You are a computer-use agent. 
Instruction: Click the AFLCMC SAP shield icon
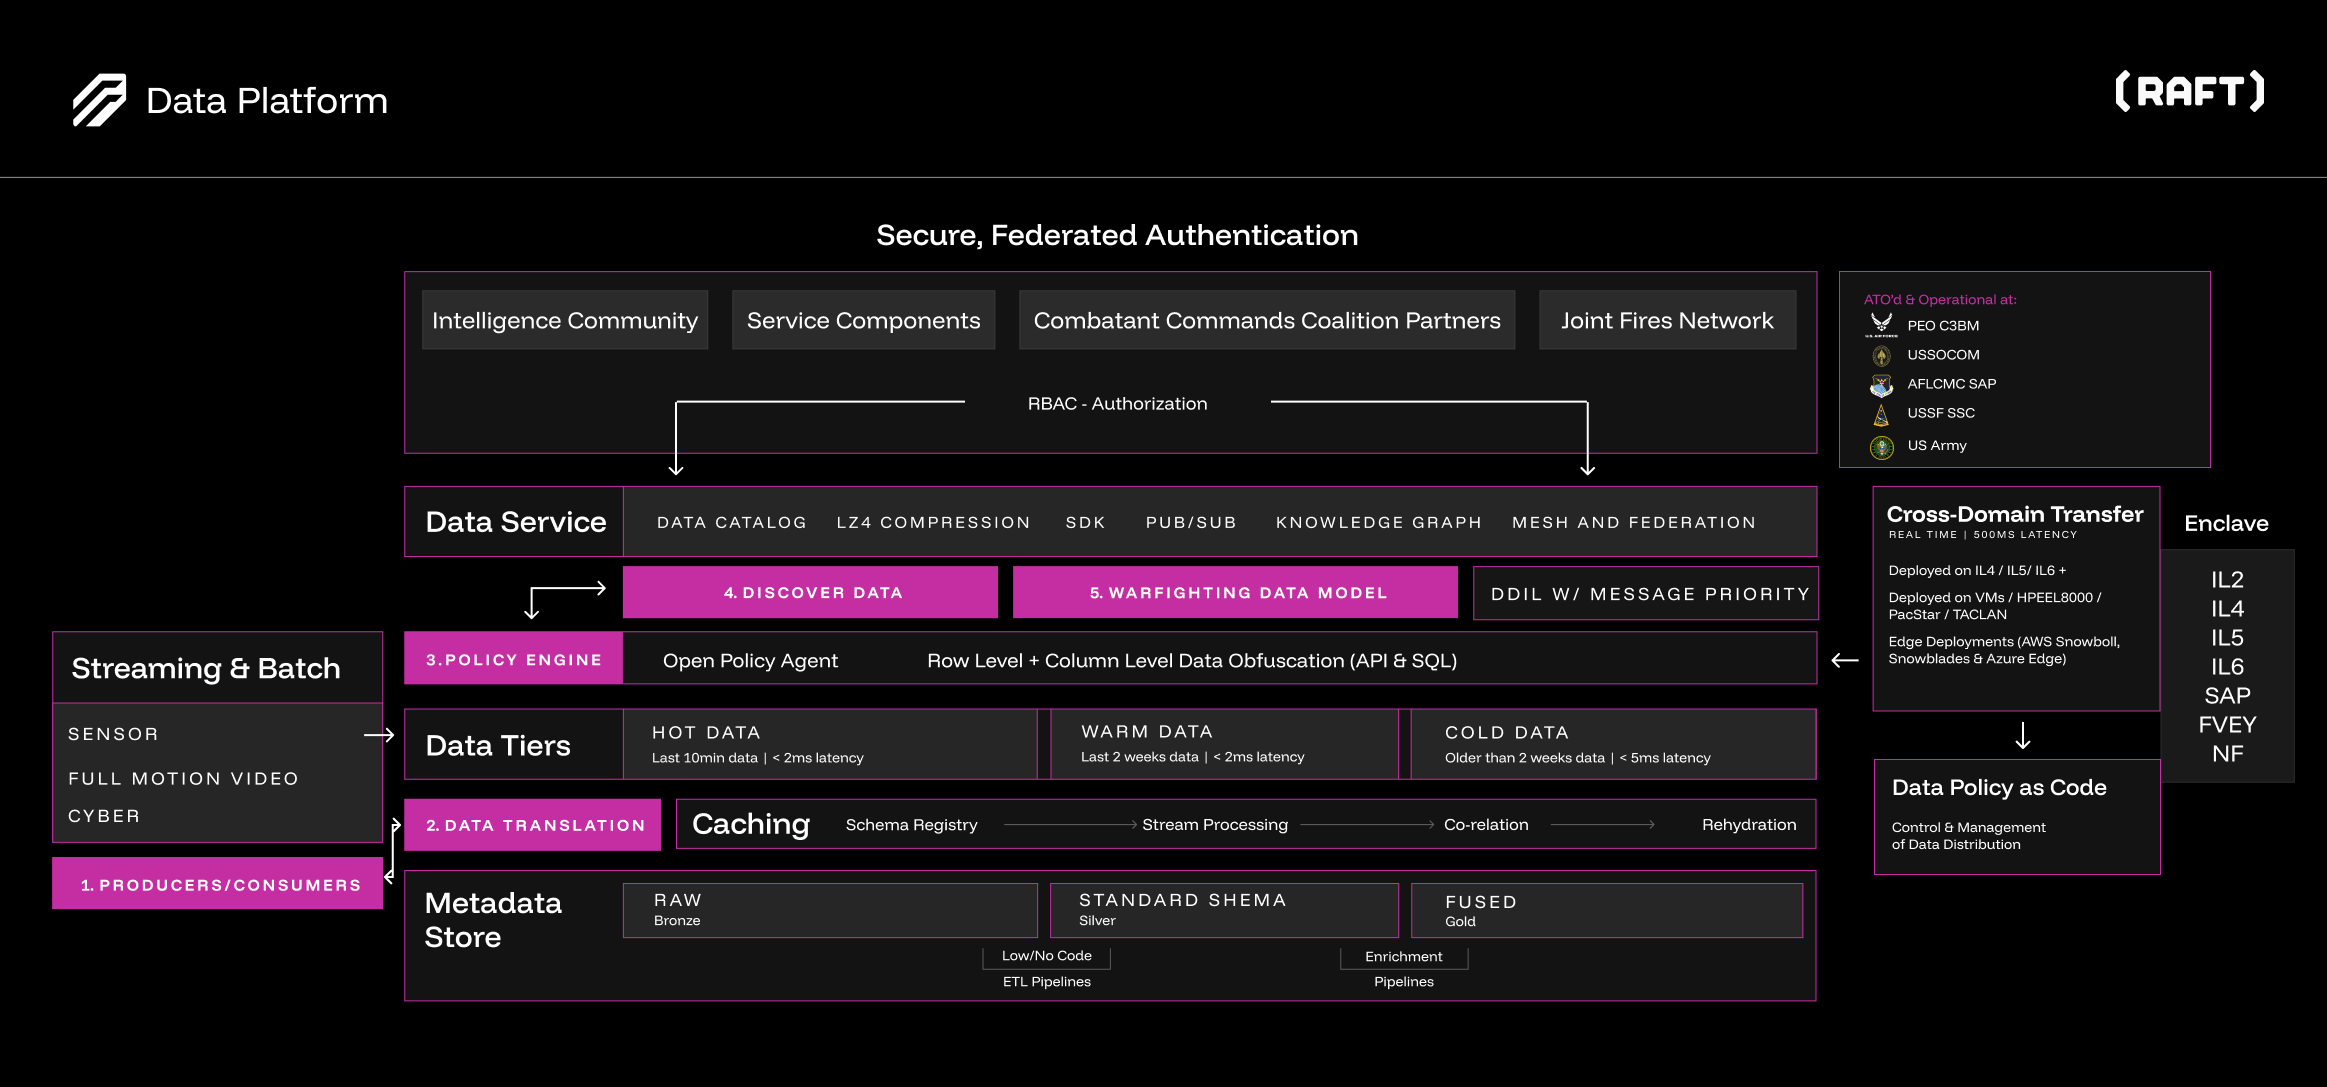1881,384
